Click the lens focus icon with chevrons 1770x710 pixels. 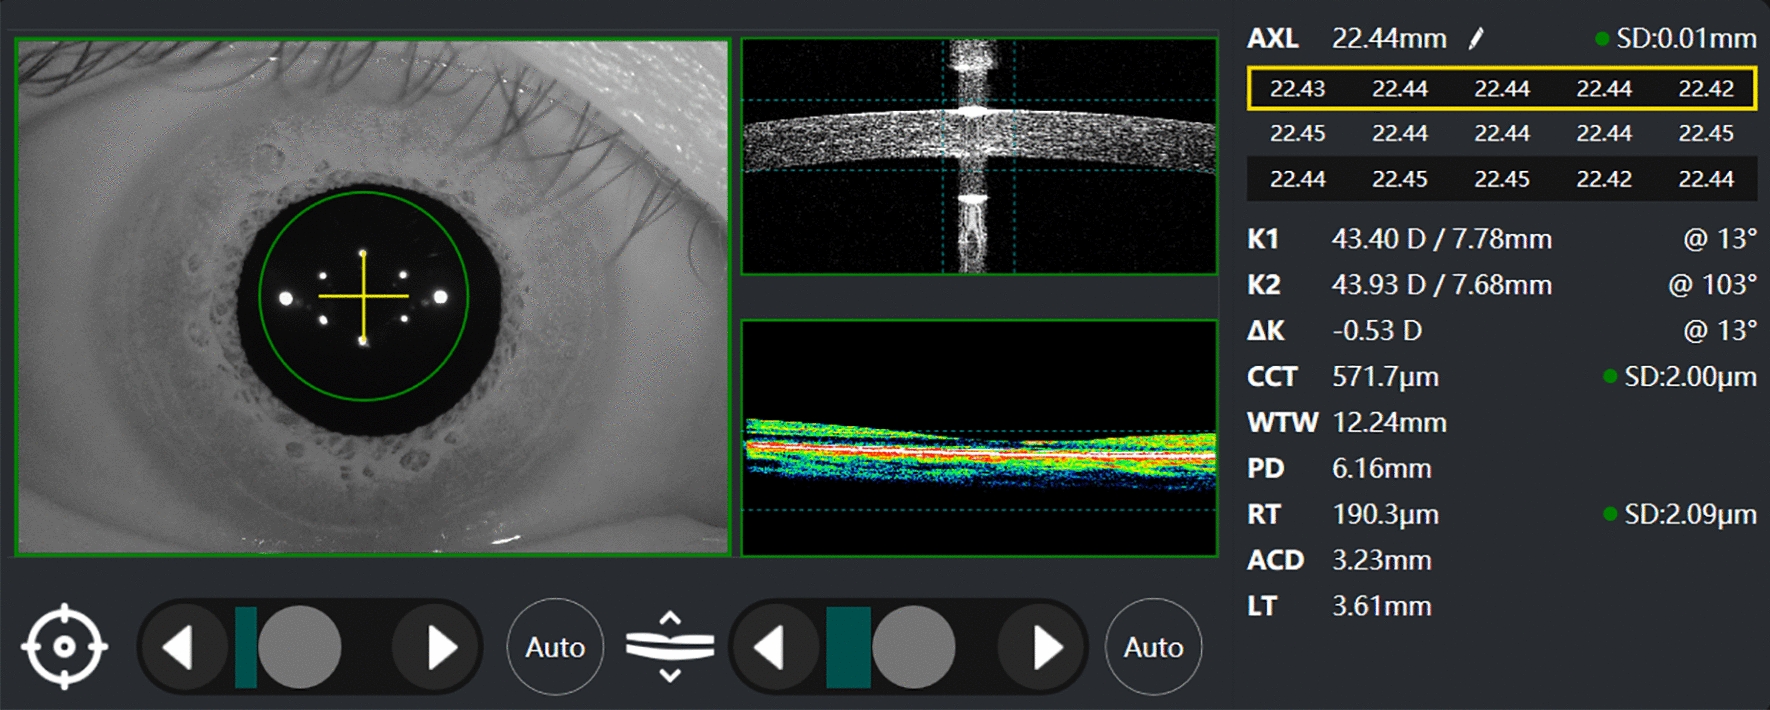coord(670,647)
